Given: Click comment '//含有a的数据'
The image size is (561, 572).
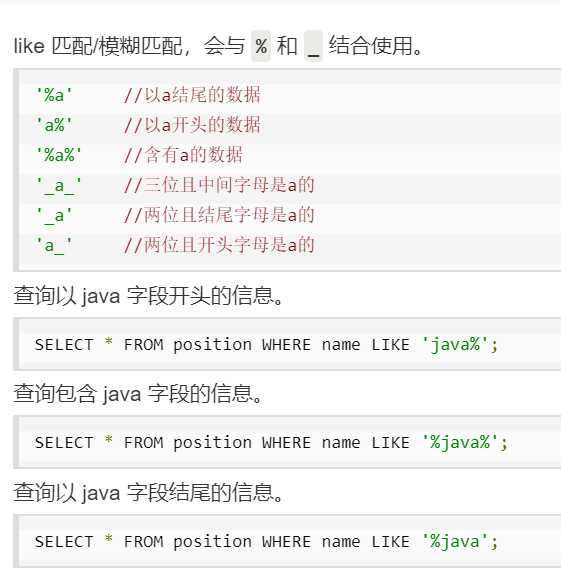Looking at the screenshot, I should (x=183, y=155).
